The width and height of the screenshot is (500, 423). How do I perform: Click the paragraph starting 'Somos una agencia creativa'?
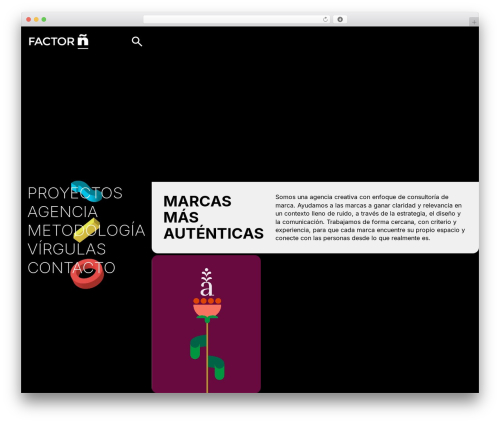point(370,217)
